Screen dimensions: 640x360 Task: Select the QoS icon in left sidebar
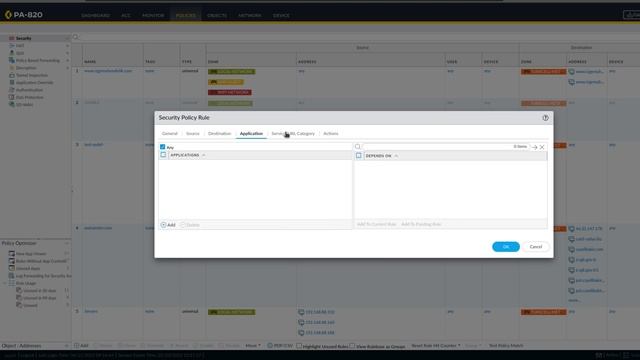click(x=11, y=53)
